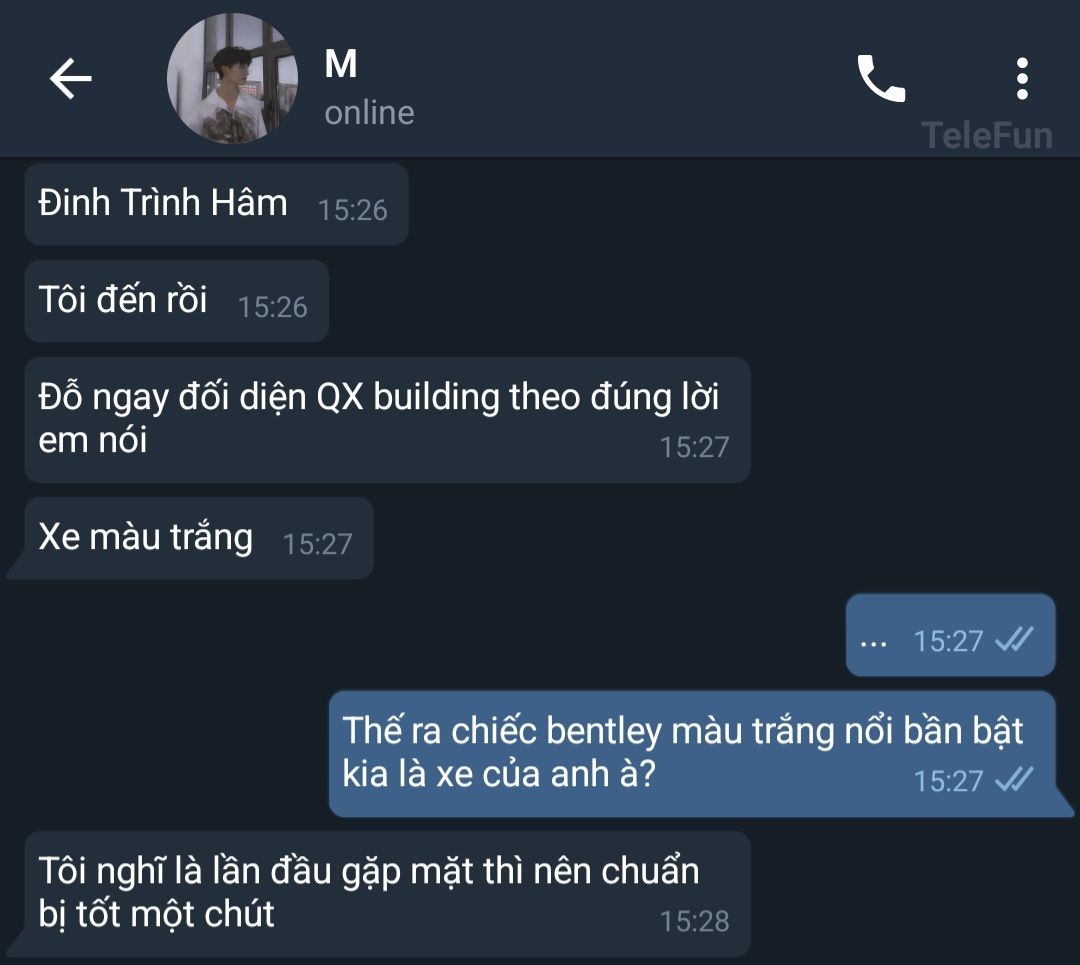Tap the online status text
Viewport: 1080px width, 965px height.
click(369, 113)
